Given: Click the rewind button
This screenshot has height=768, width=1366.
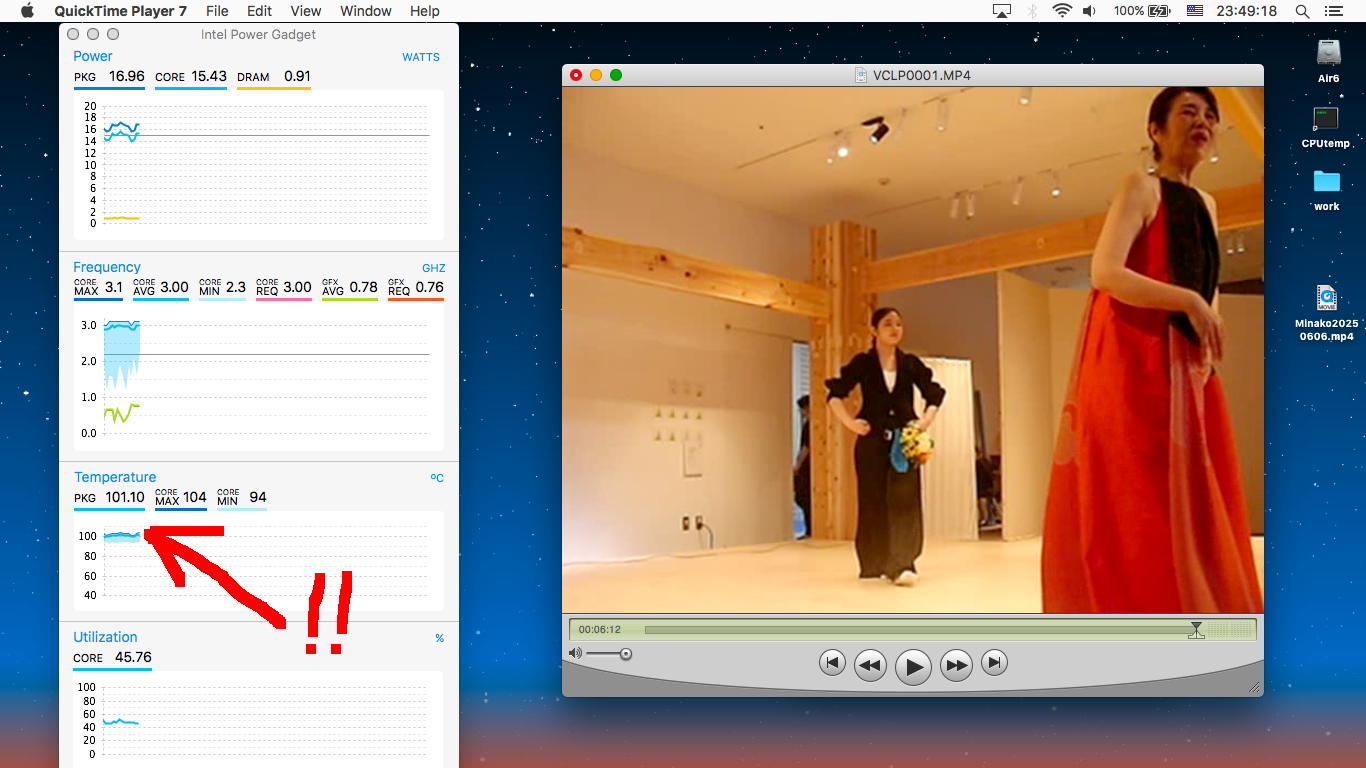Looking at the screenshot, I should point(870,665).
